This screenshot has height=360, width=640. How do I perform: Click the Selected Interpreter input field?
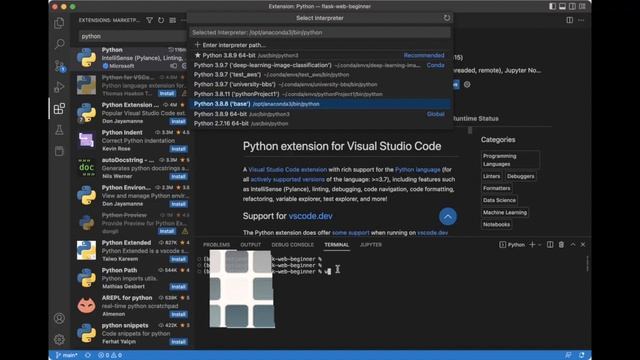click(320, 32)
